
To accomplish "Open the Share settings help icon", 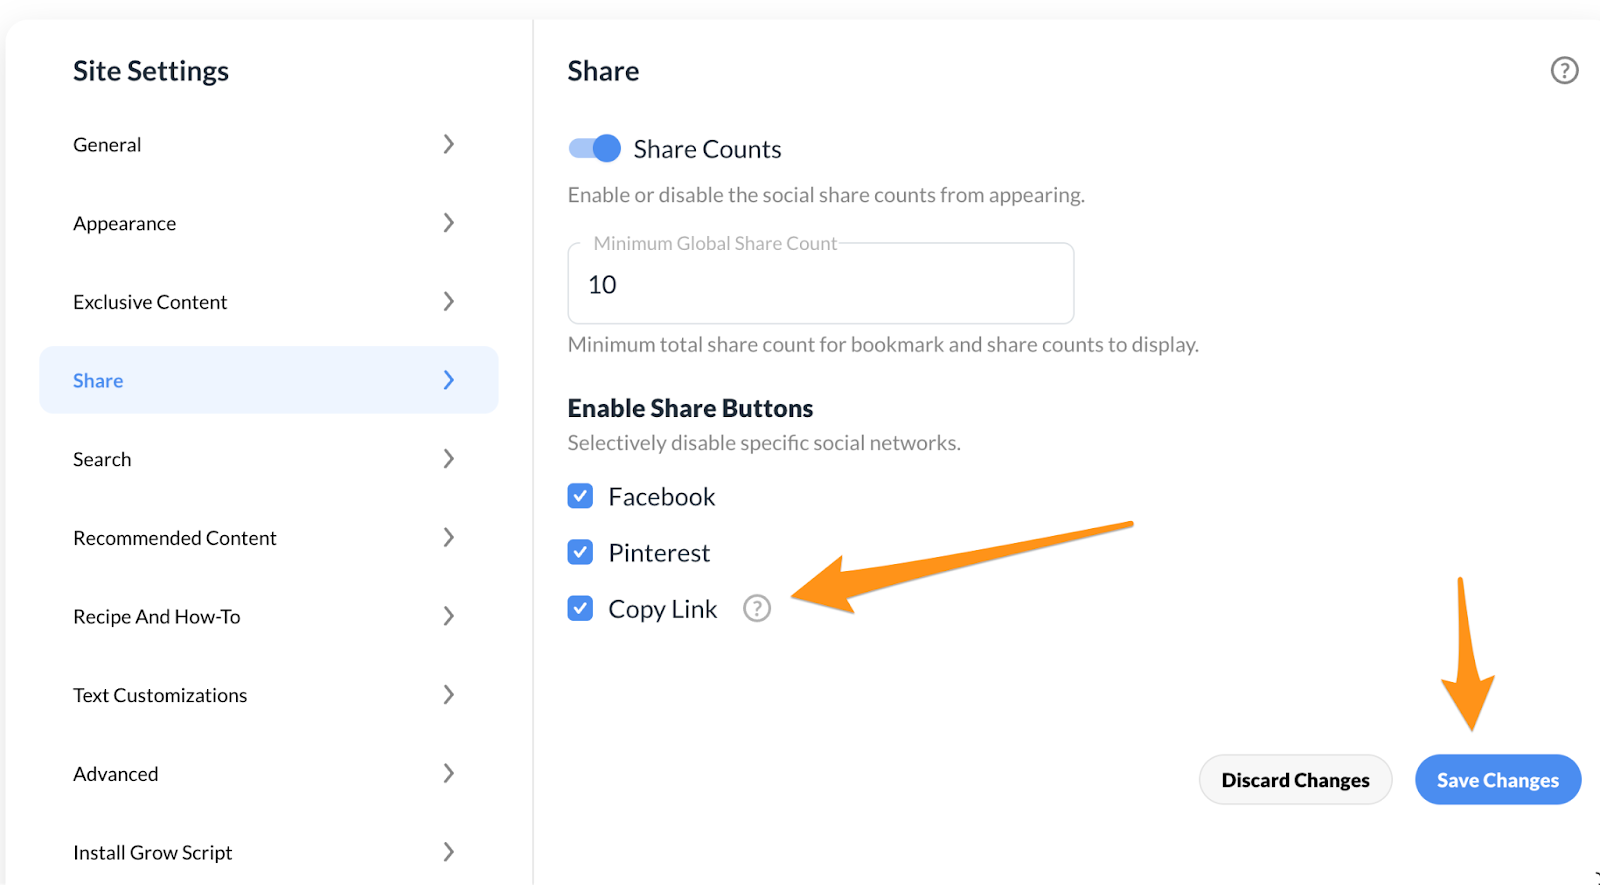I will [x=1564, y=70].
